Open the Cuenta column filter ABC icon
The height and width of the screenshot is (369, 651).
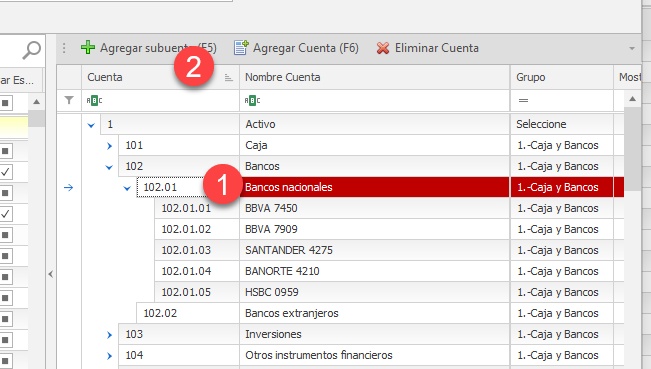click(x=94, y=100)
